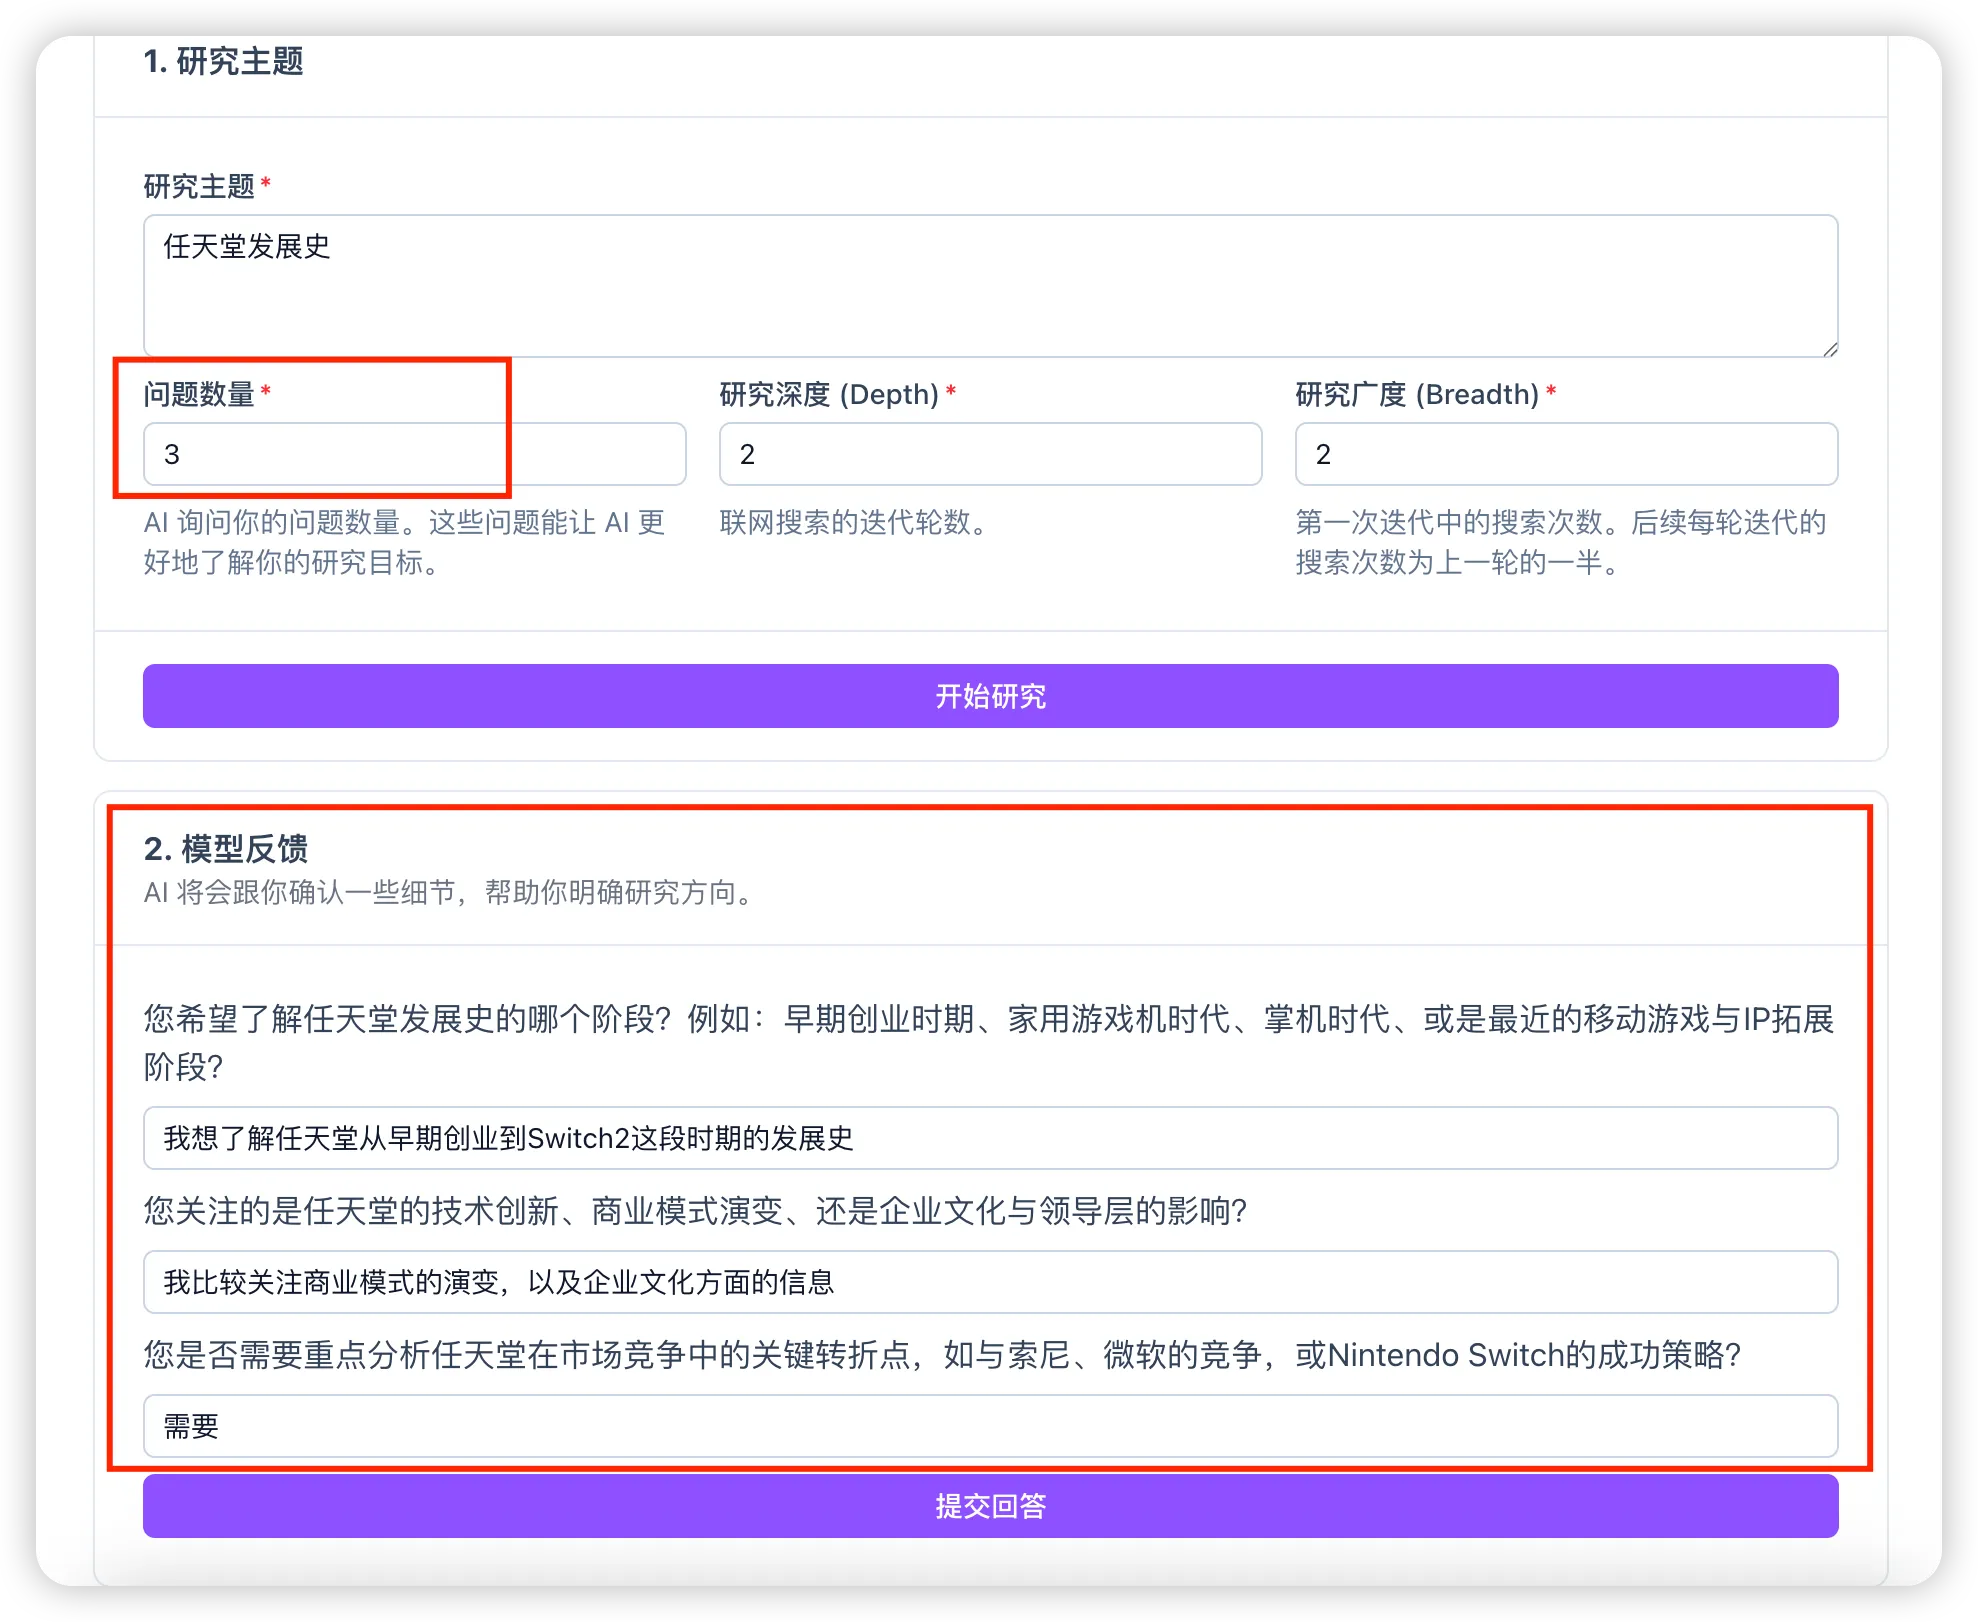Click the hint starting with AI 询问你的问题数量
Viewport: 1978px width, 1622px height.
(404, 542)
